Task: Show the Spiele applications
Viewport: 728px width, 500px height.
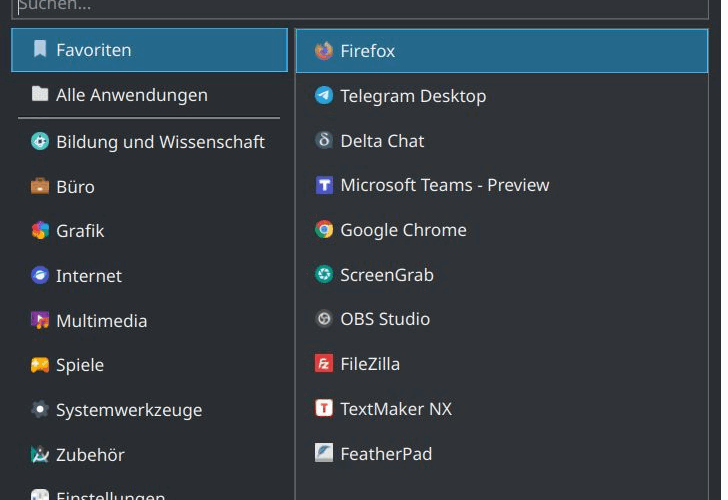Action: click(x=150, y=365)
